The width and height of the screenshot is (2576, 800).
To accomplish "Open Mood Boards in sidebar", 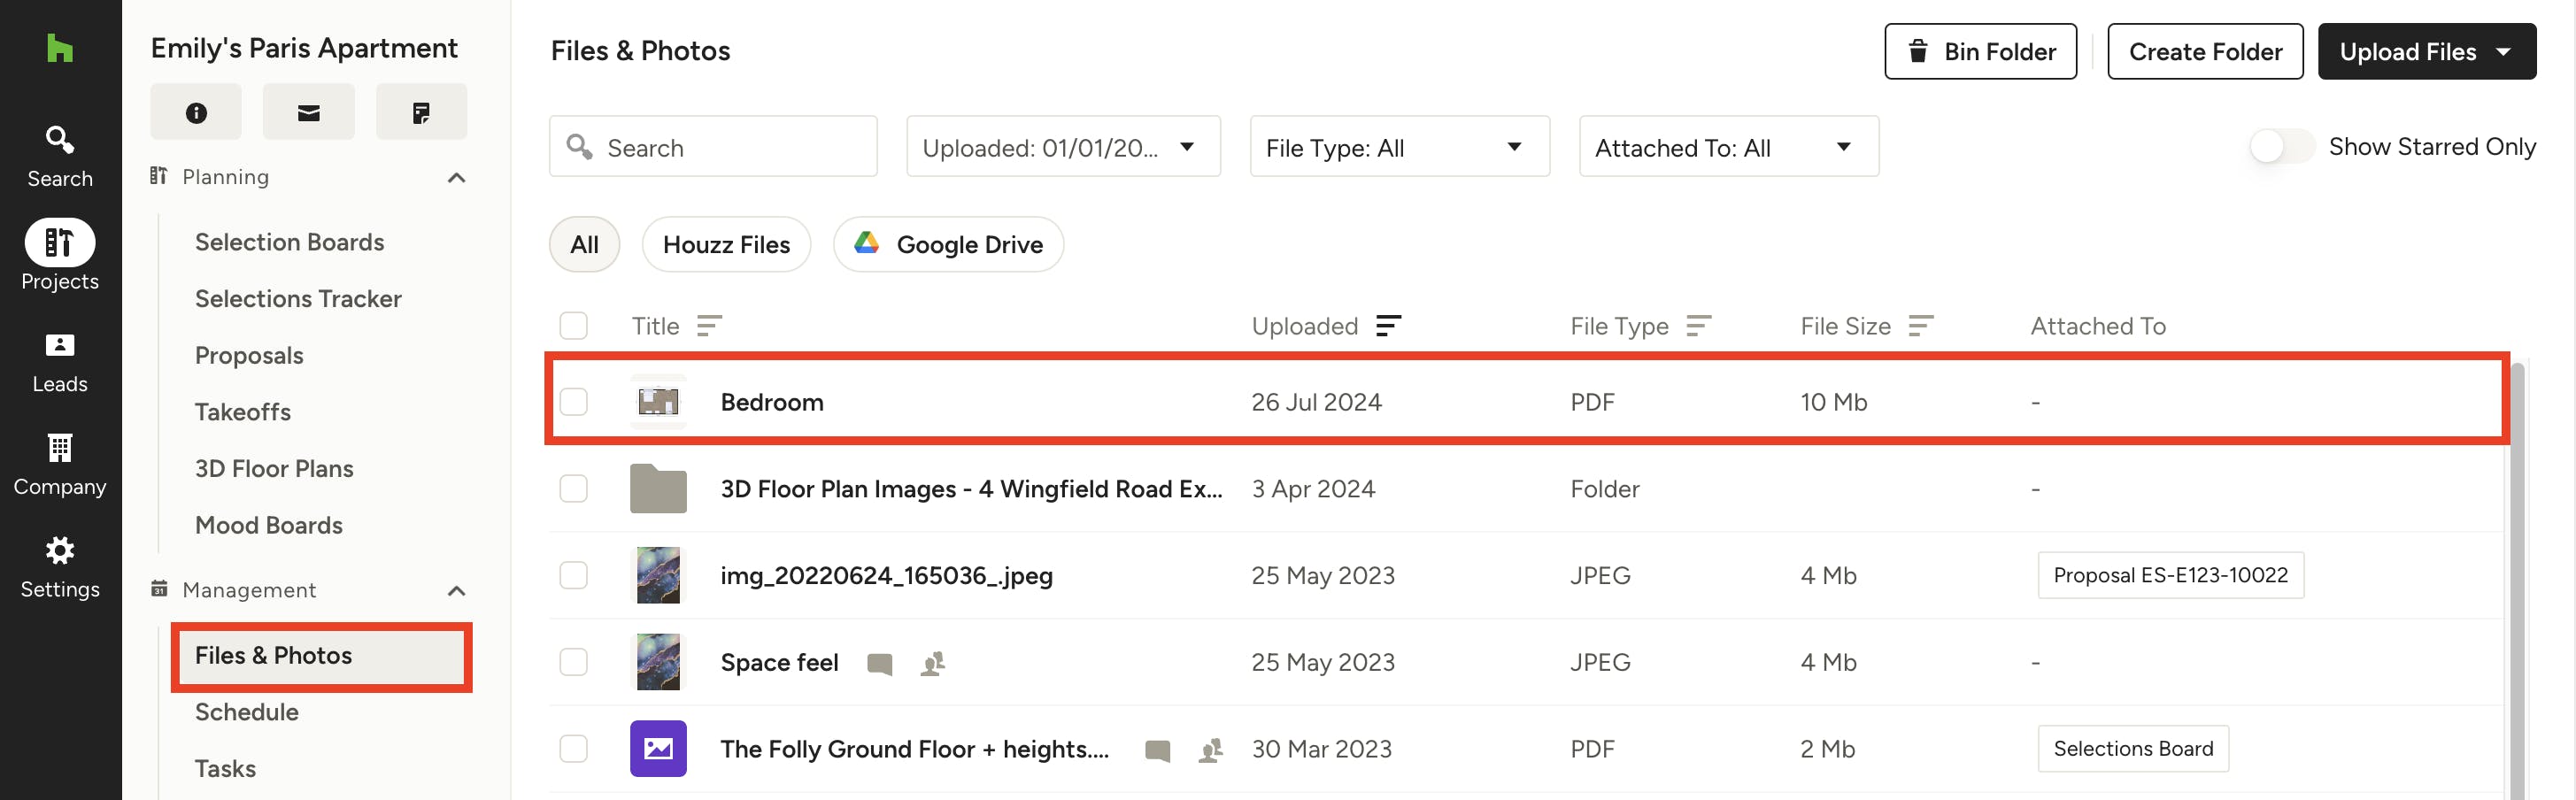I will point(268,526).
